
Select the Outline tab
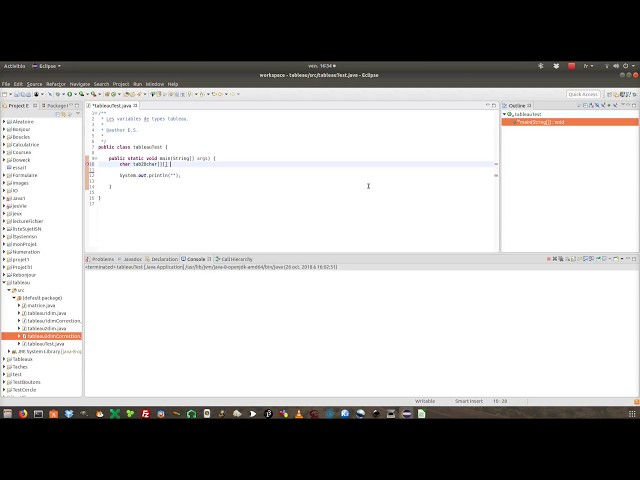click(517, 106)
